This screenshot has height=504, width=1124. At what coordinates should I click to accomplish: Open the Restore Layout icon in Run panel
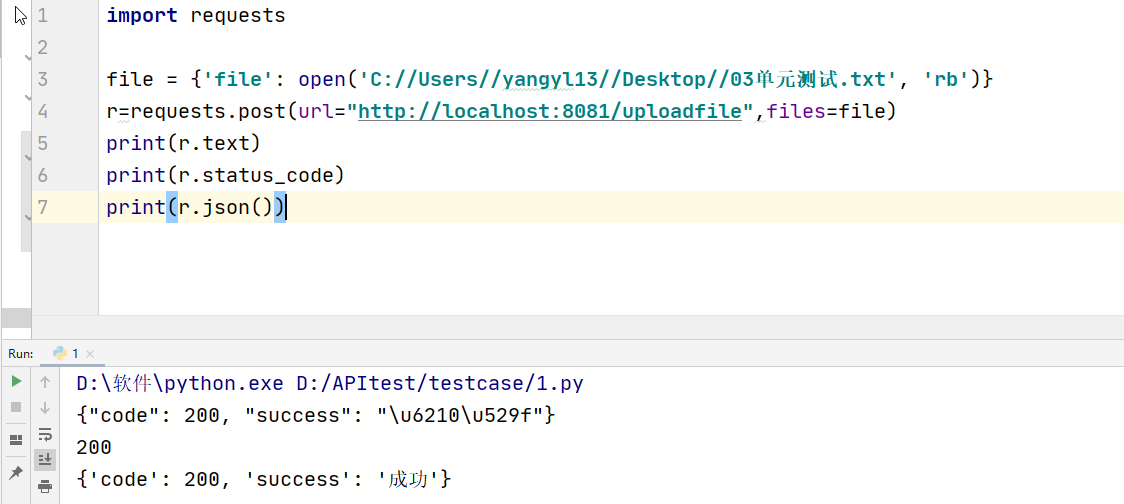[16, 439]
